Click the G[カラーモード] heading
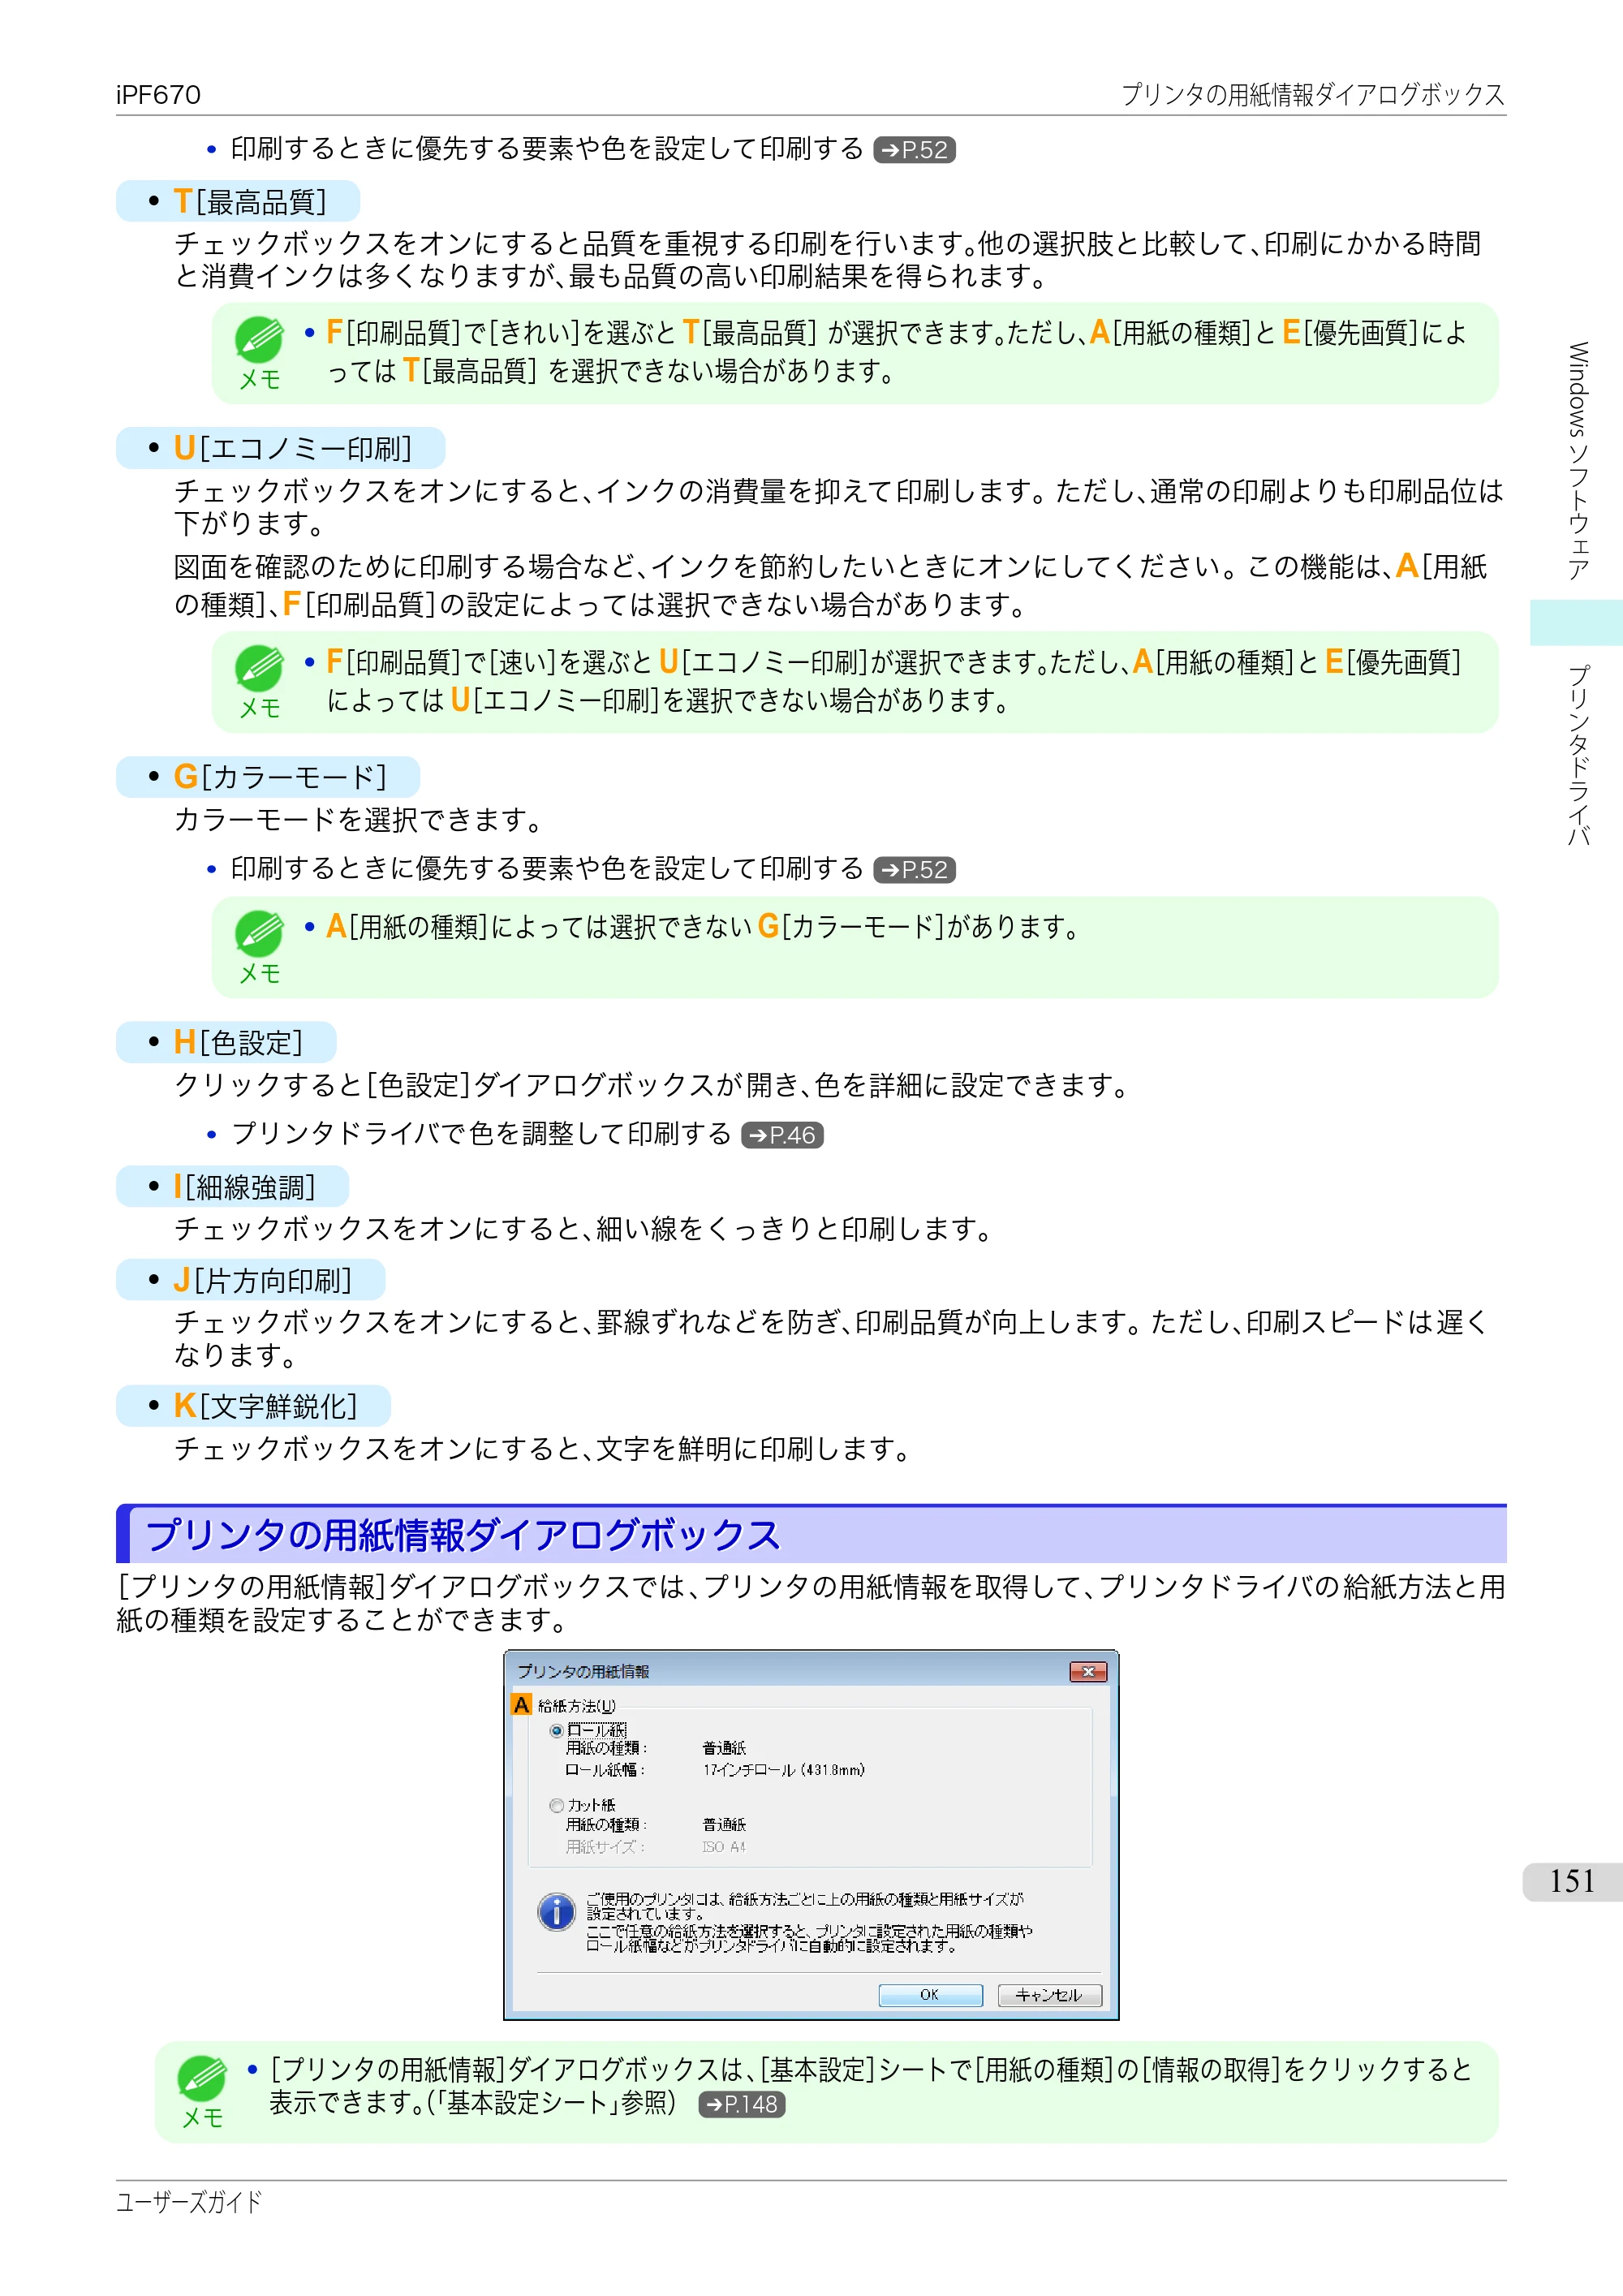 (x=268, y=777)
